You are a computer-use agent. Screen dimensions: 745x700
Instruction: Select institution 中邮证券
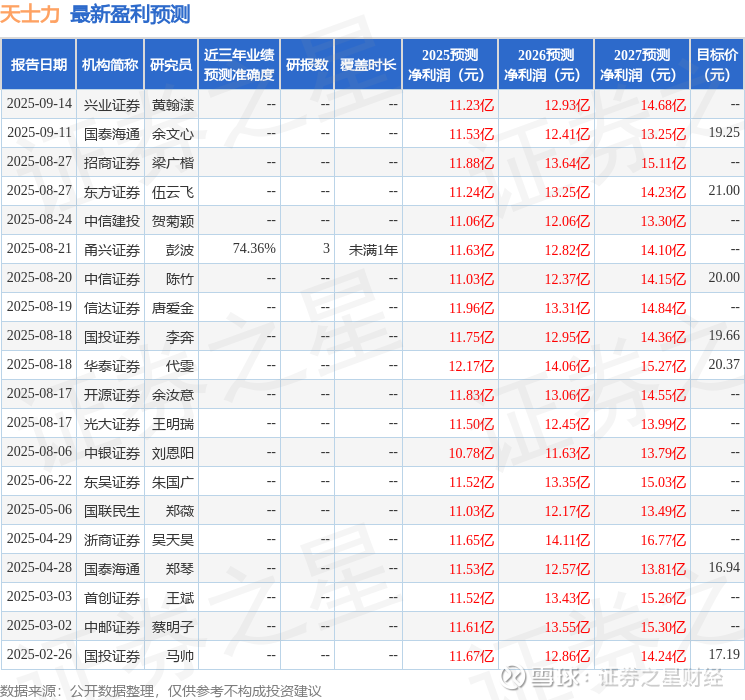click(x=112, y=627)
